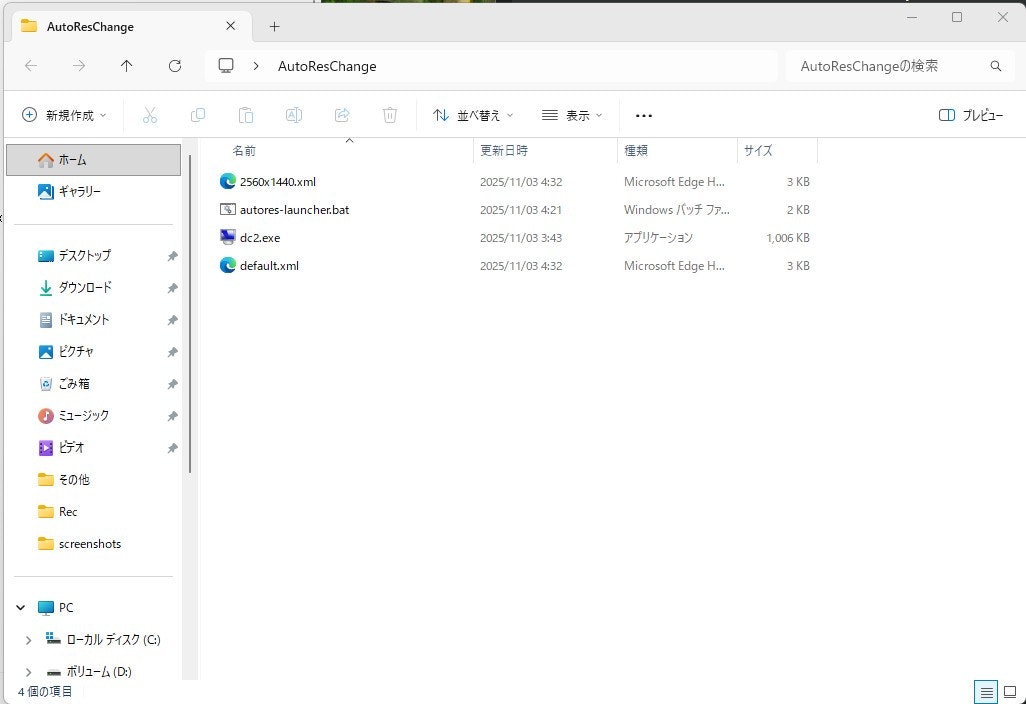The width and height of the screenshot is (1026, 704).
Task: Select the file autores-launcher.bat
Action: 294,210
